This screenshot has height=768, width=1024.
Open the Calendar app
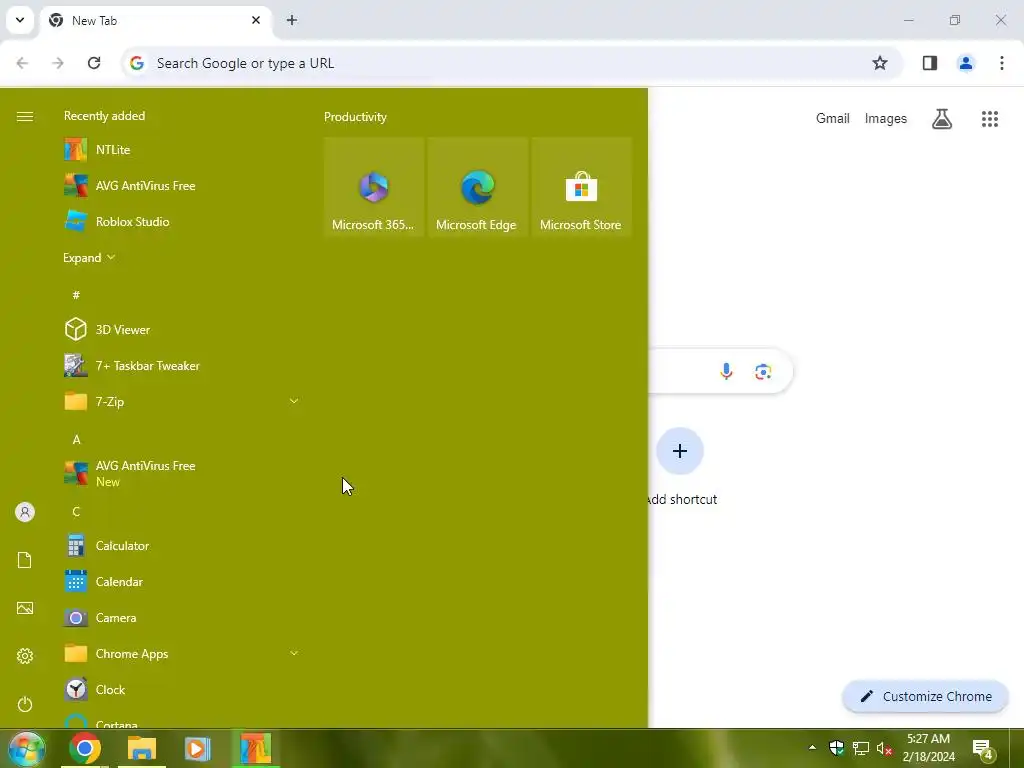(182, 581)
